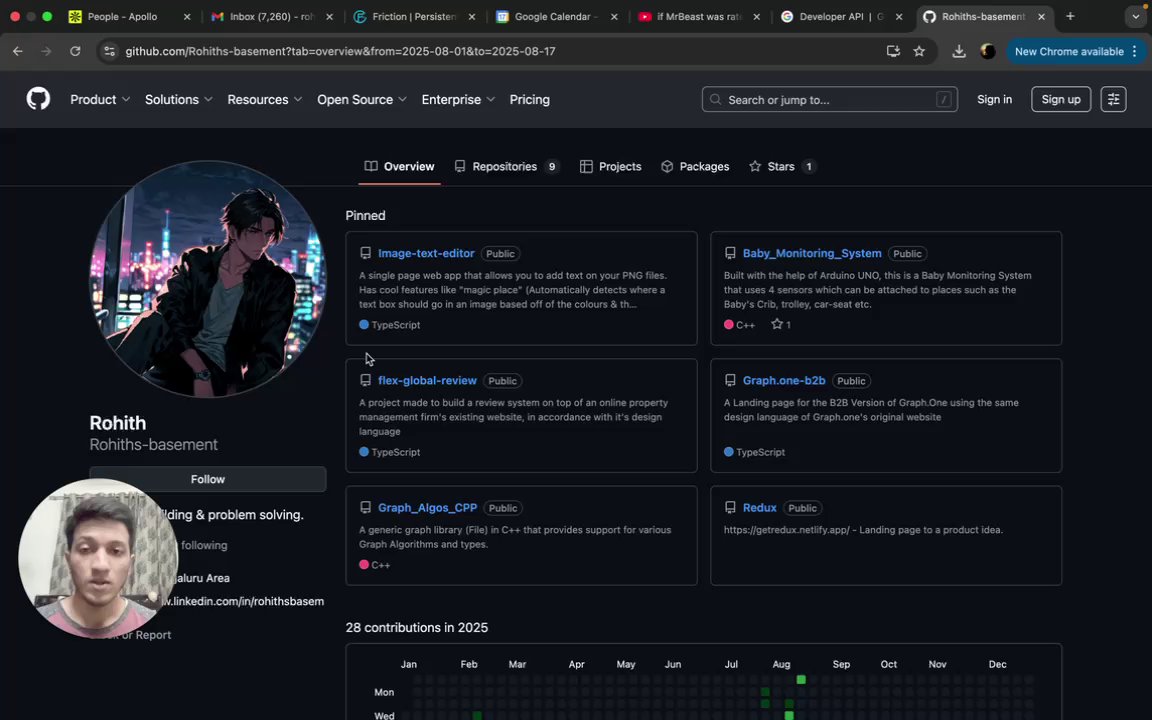Focus the Search or jump to field

[829, 99]
